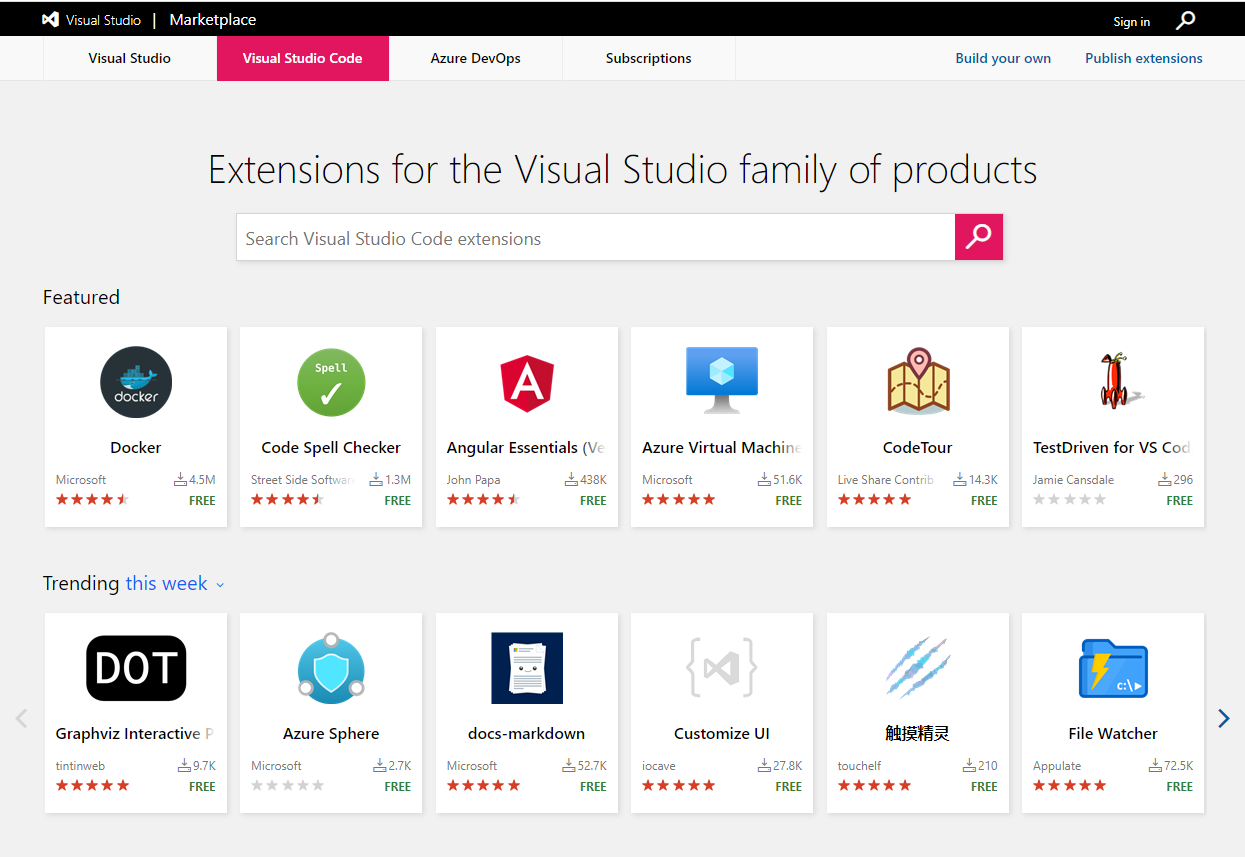
Task: Click the 4.5M download count on Docker
Action: (202, 480)
